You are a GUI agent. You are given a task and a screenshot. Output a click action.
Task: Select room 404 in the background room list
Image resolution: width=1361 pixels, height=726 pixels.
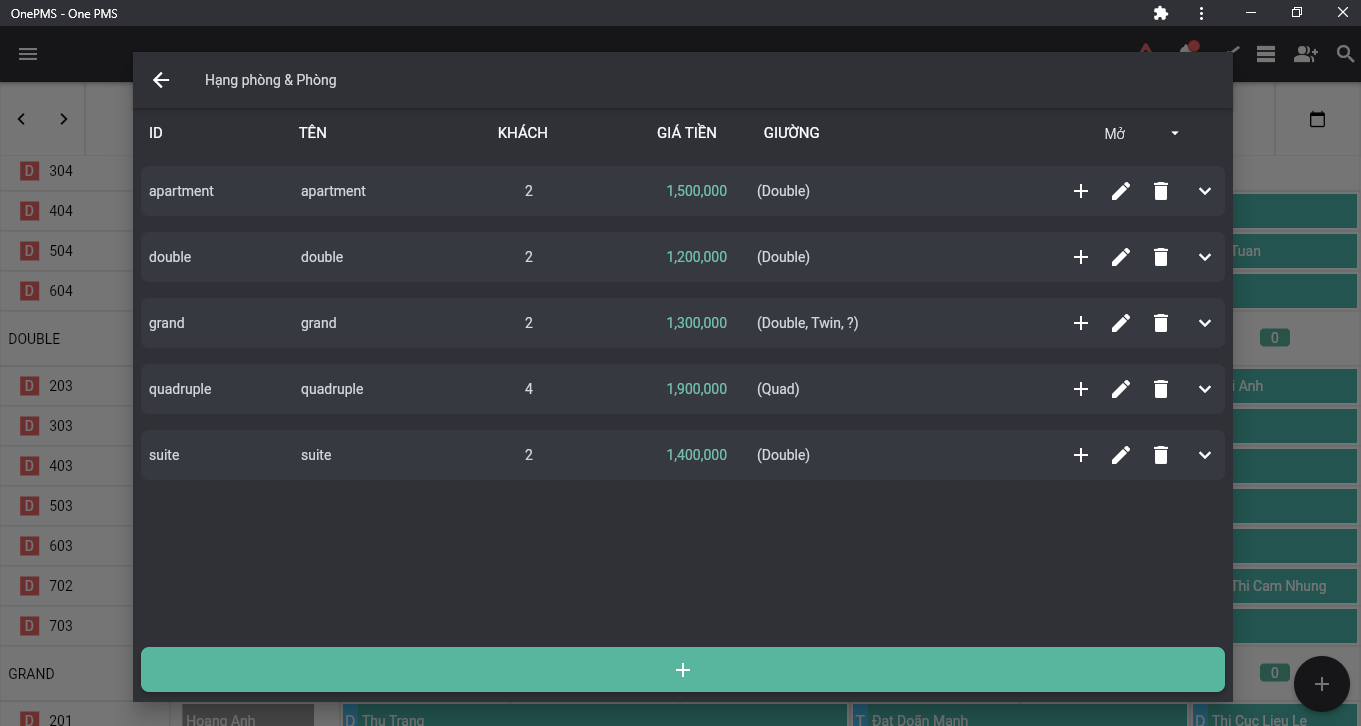click(x=66, y=211)
